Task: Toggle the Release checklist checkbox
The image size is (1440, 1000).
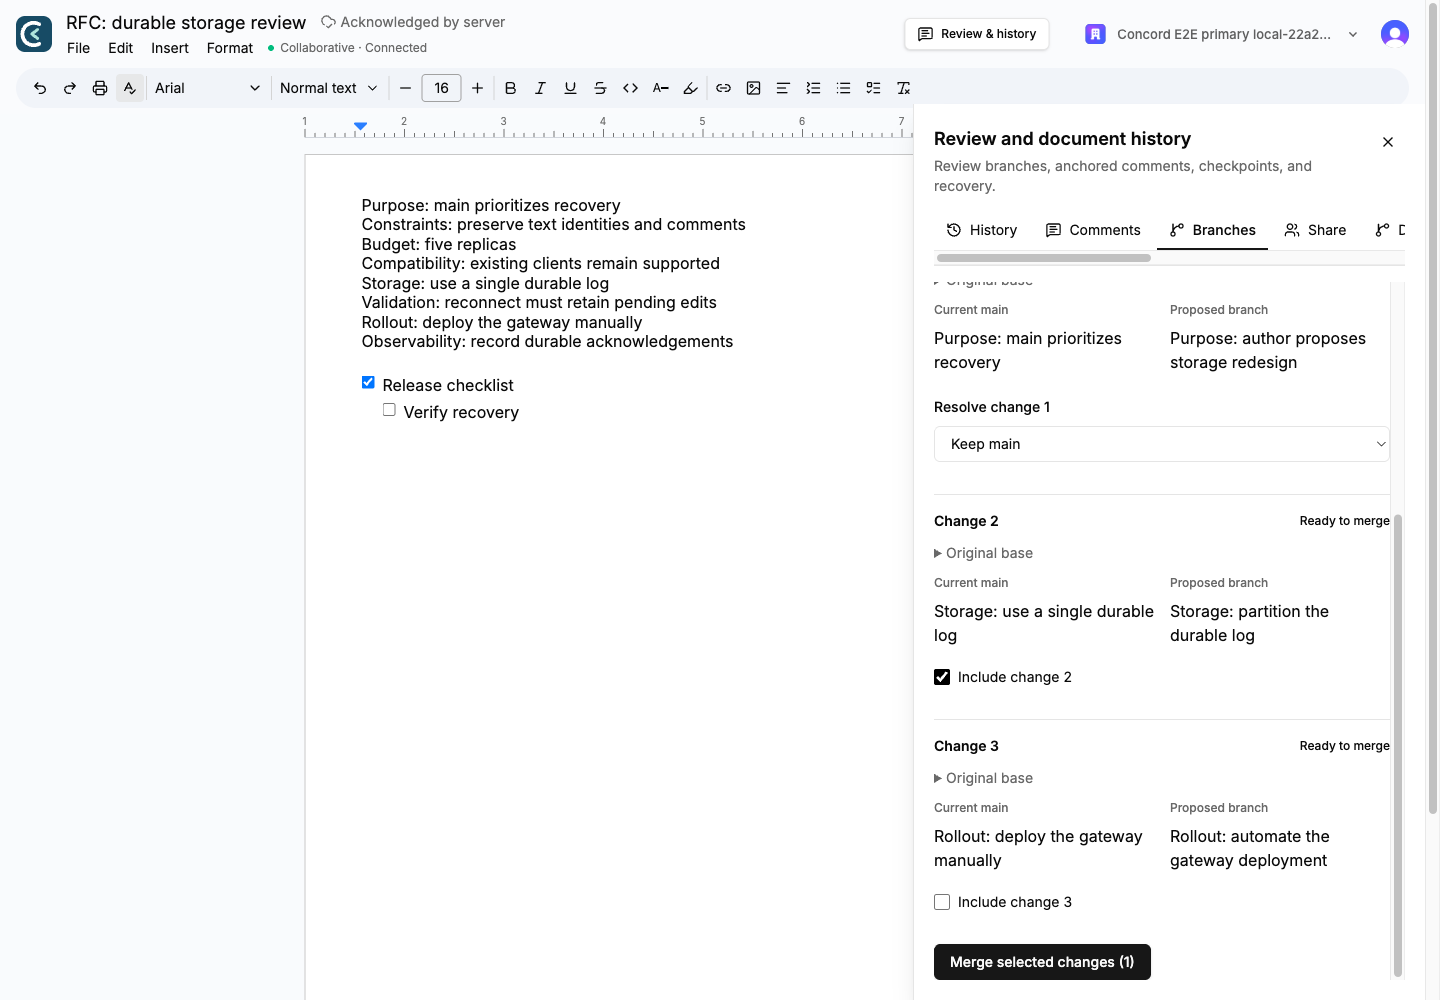Action: click(368, 382)
